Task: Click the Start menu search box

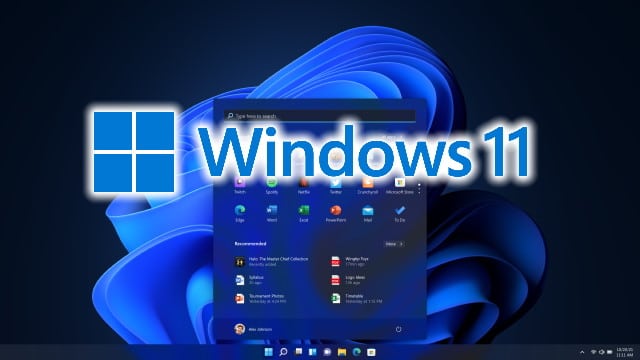Action: 320,116
